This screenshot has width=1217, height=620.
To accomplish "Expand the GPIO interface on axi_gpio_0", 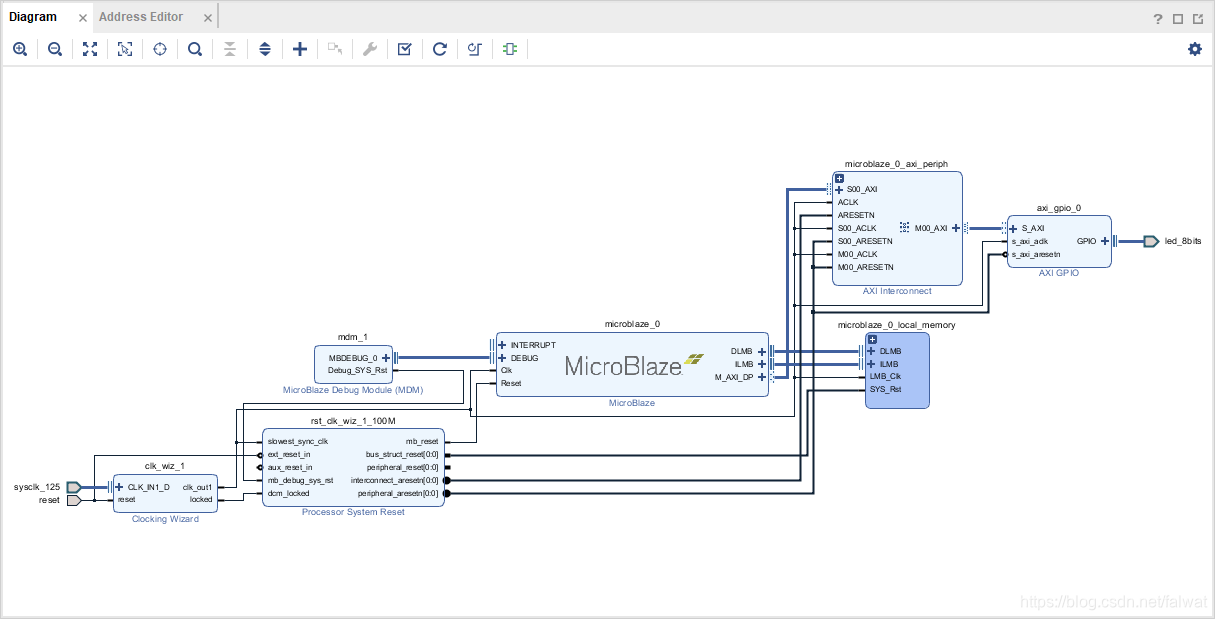I will tap(1105, 241).
